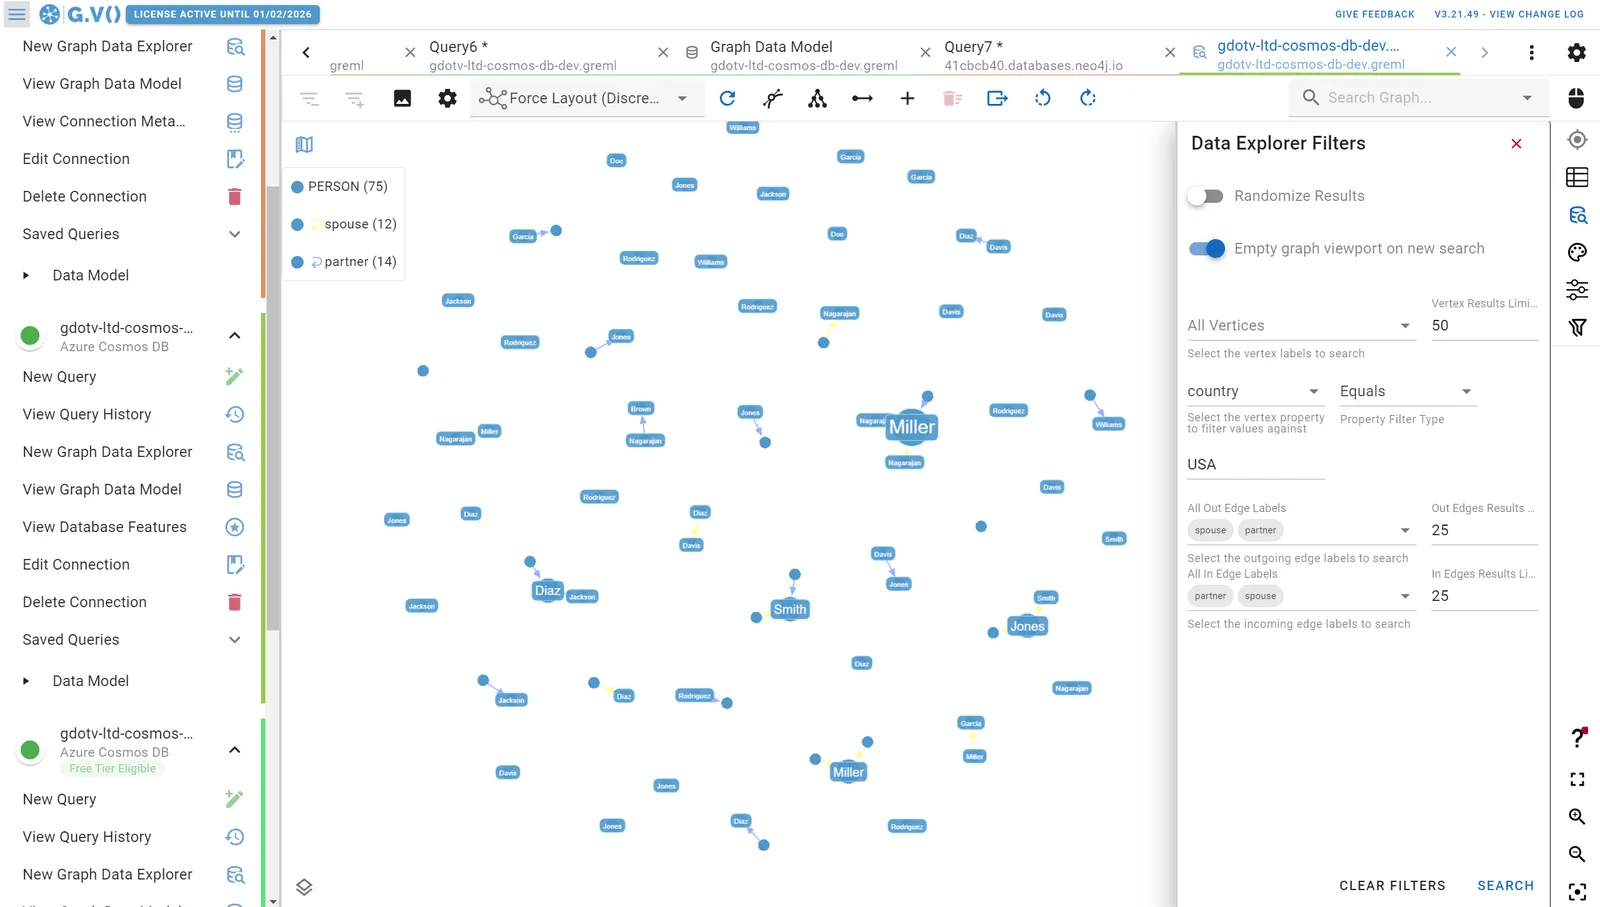Viewport: 1600px width, 907px height.
Task: Open the sliders icon on the right rail
Action: click(x=1577, y=290)
